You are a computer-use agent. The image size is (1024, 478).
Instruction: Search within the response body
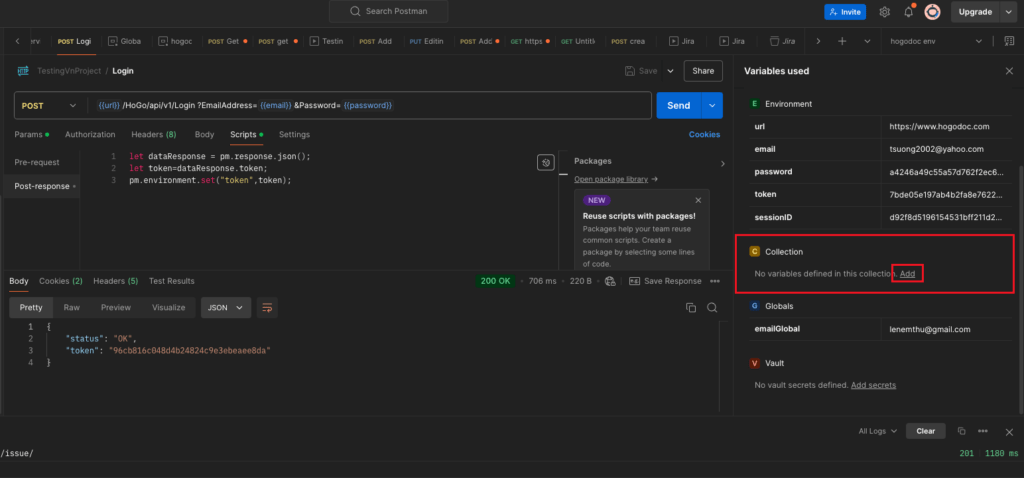pos(712,308)
